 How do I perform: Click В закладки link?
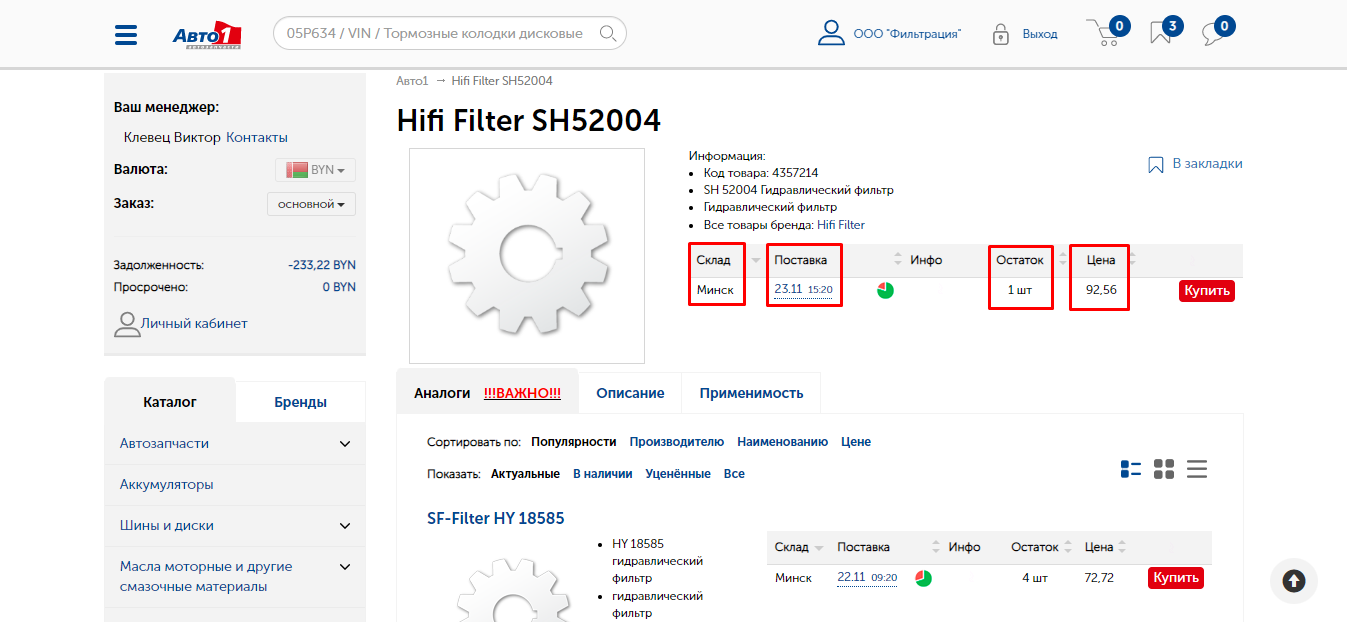(1208, 164)
